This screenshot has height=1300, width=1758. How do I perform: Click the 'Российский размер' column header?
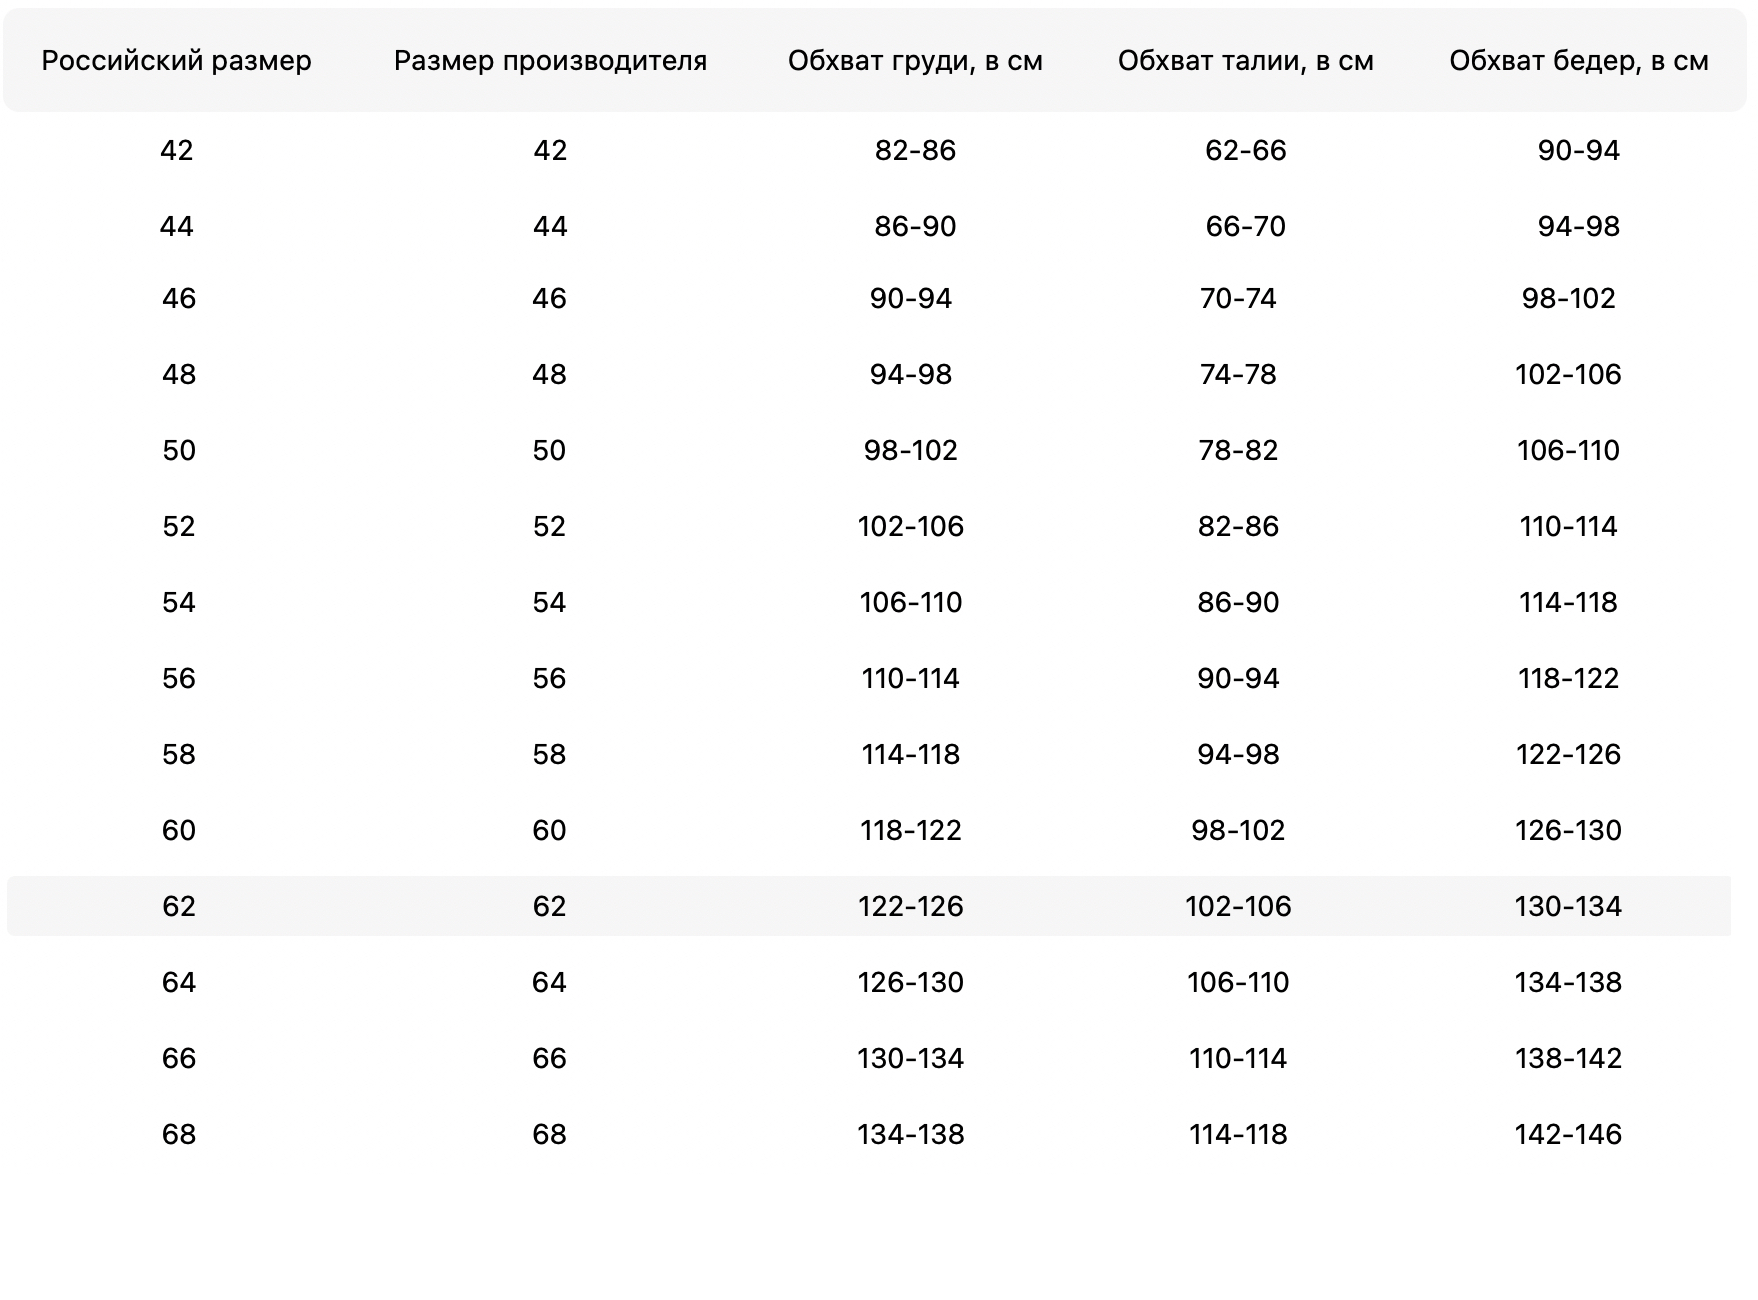(176, 61)
